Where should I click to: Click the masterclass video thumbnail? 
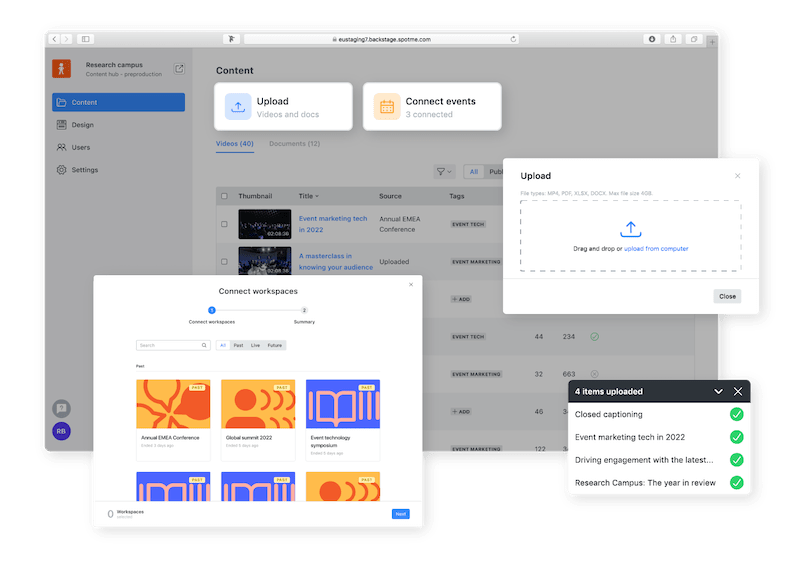[265, 261]
